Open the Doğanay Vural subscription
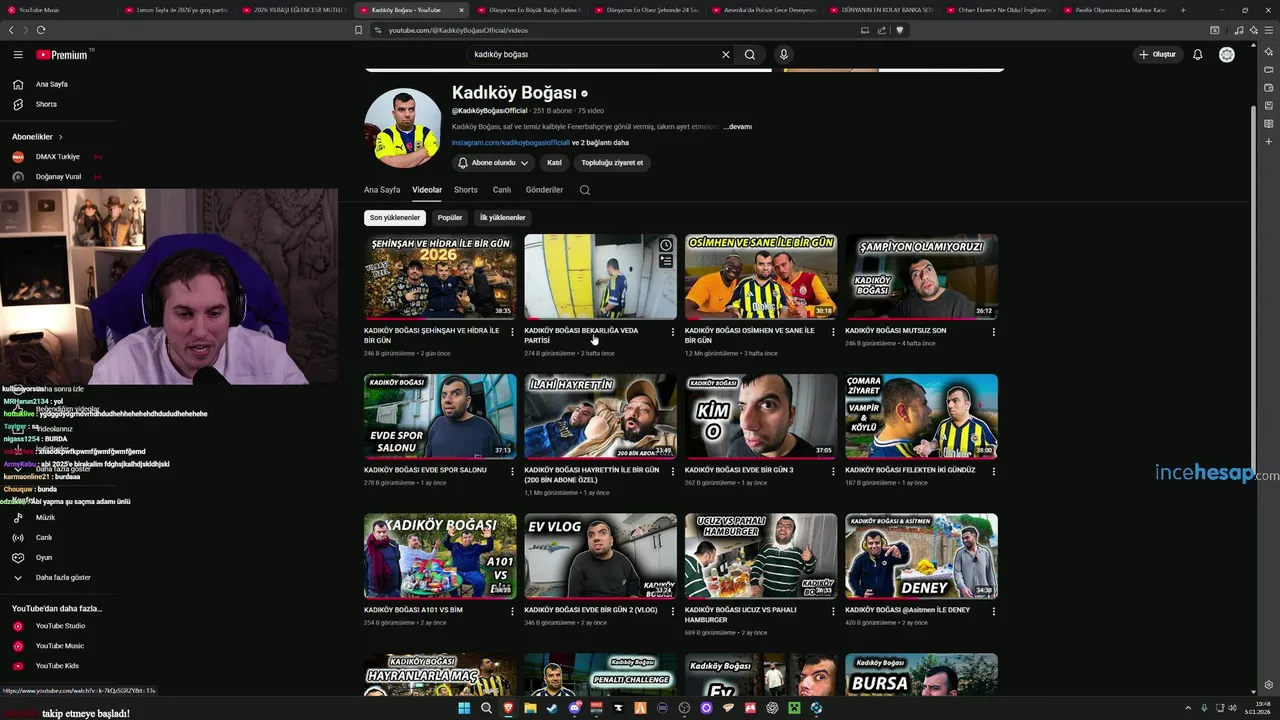The width and height of the screenshot is (1280, 720). coord(58,177)
